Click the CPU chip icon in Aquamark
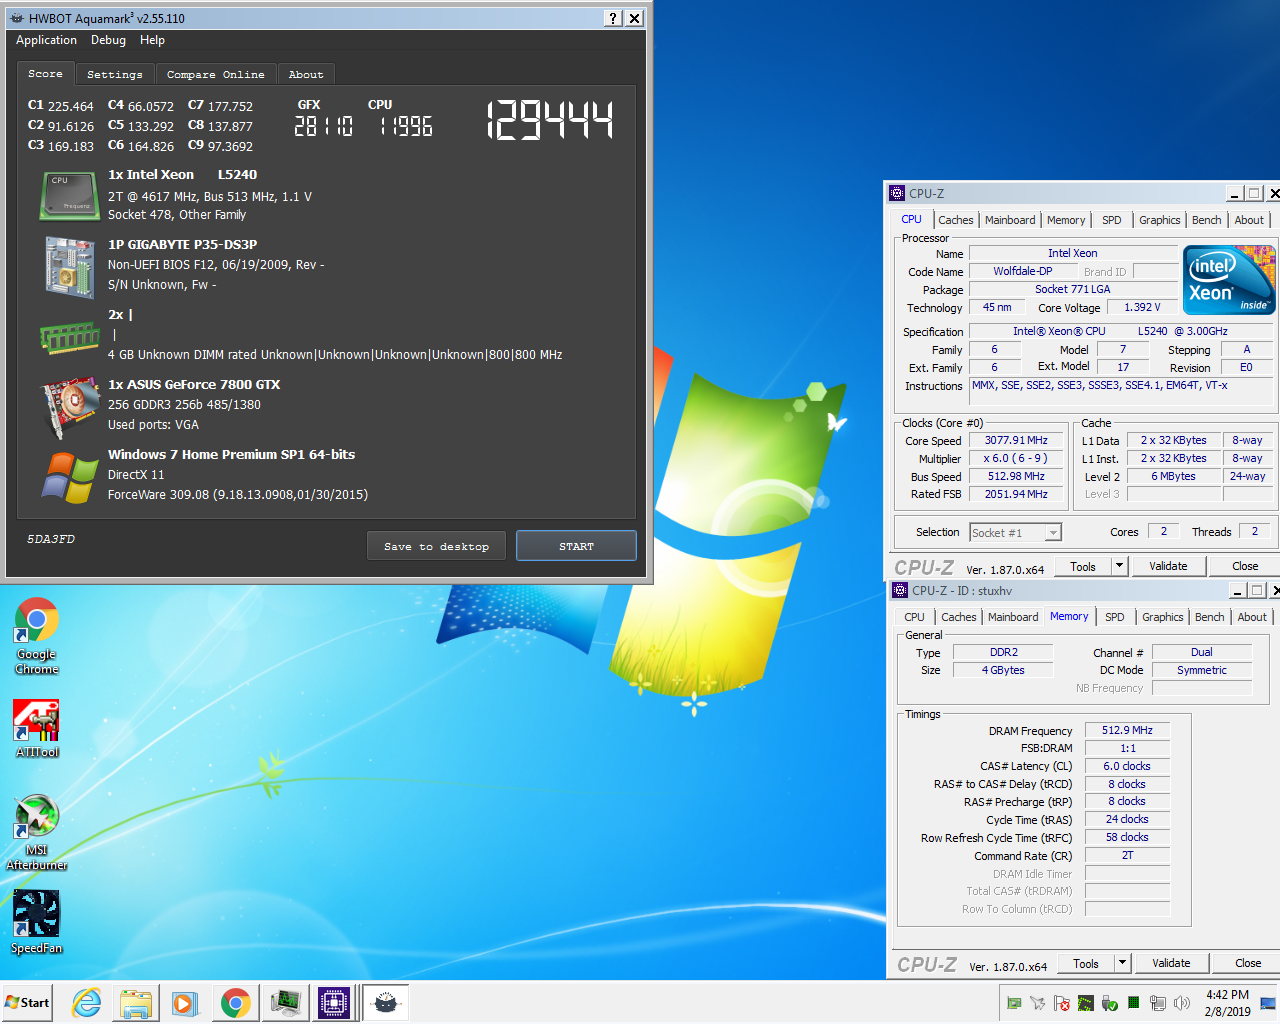 (69, 195)
